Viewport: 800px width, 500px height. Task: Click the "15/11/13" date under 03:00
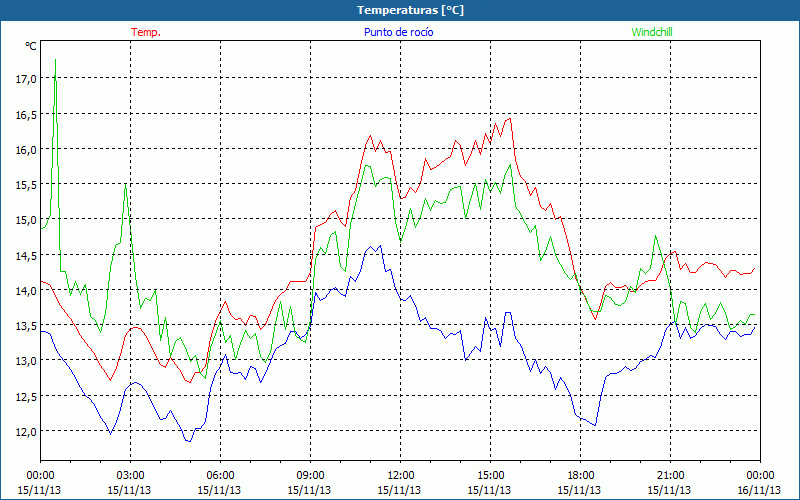click(129, 490)
